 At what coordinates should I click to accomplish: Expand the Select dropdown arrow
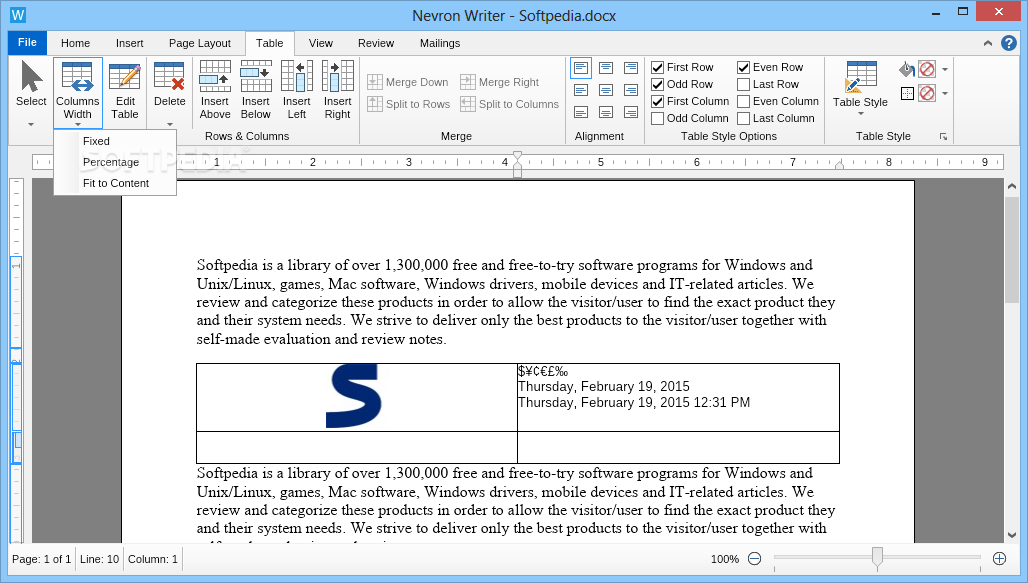(31, 124)
